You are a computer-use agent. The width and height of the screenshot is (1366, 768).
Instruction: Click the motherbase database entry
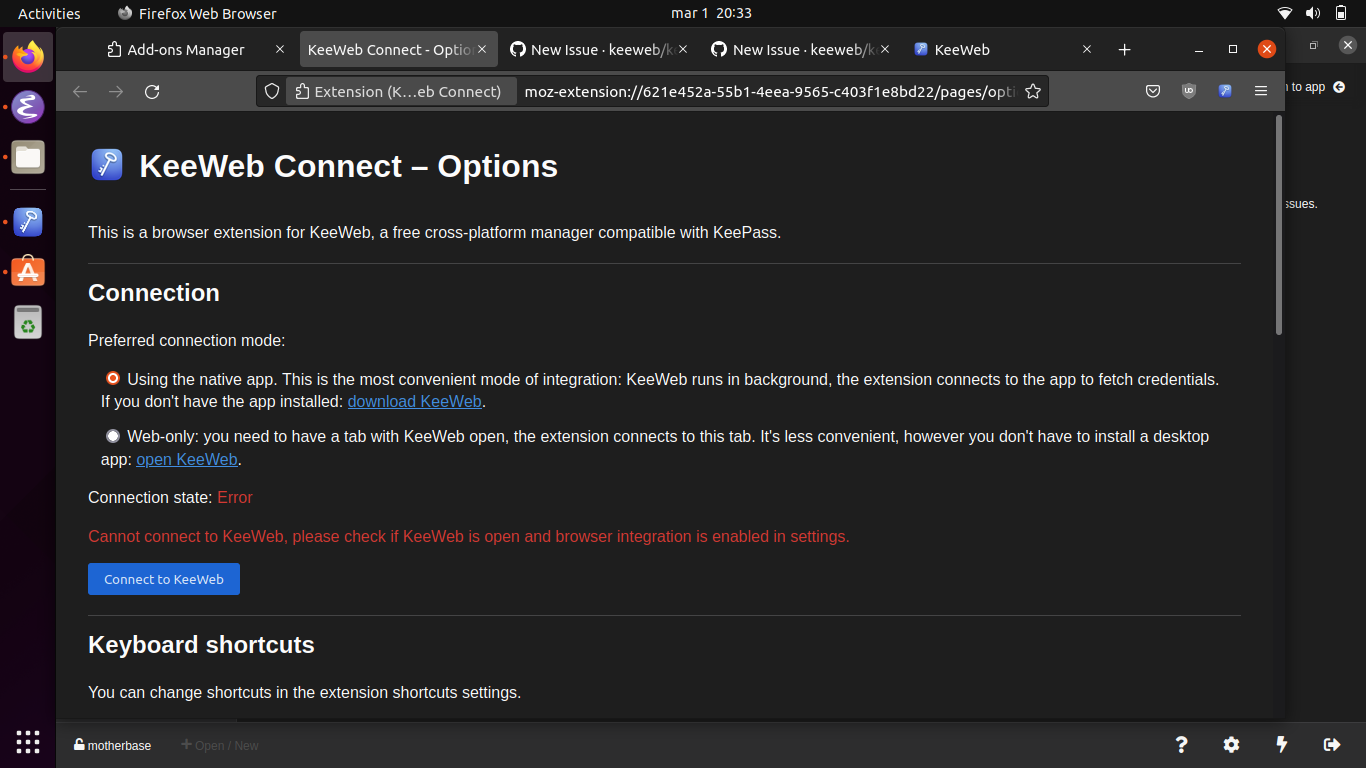pos(111,744)
